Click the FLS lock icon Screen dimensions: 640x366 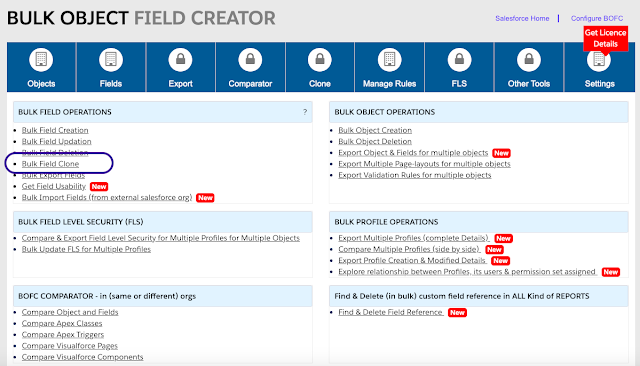coord(459,60)
